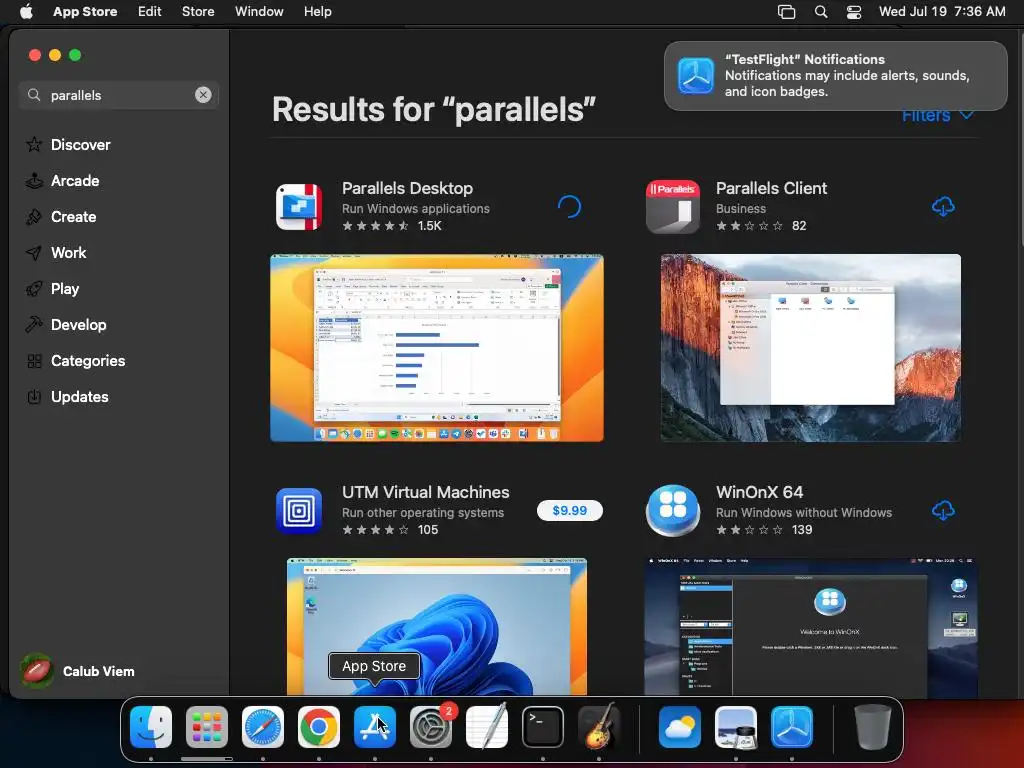This screenshot has width=1024, height=768.
Task: Open the WinOnX 64 app icon
Action: click(x=673, y=511)
